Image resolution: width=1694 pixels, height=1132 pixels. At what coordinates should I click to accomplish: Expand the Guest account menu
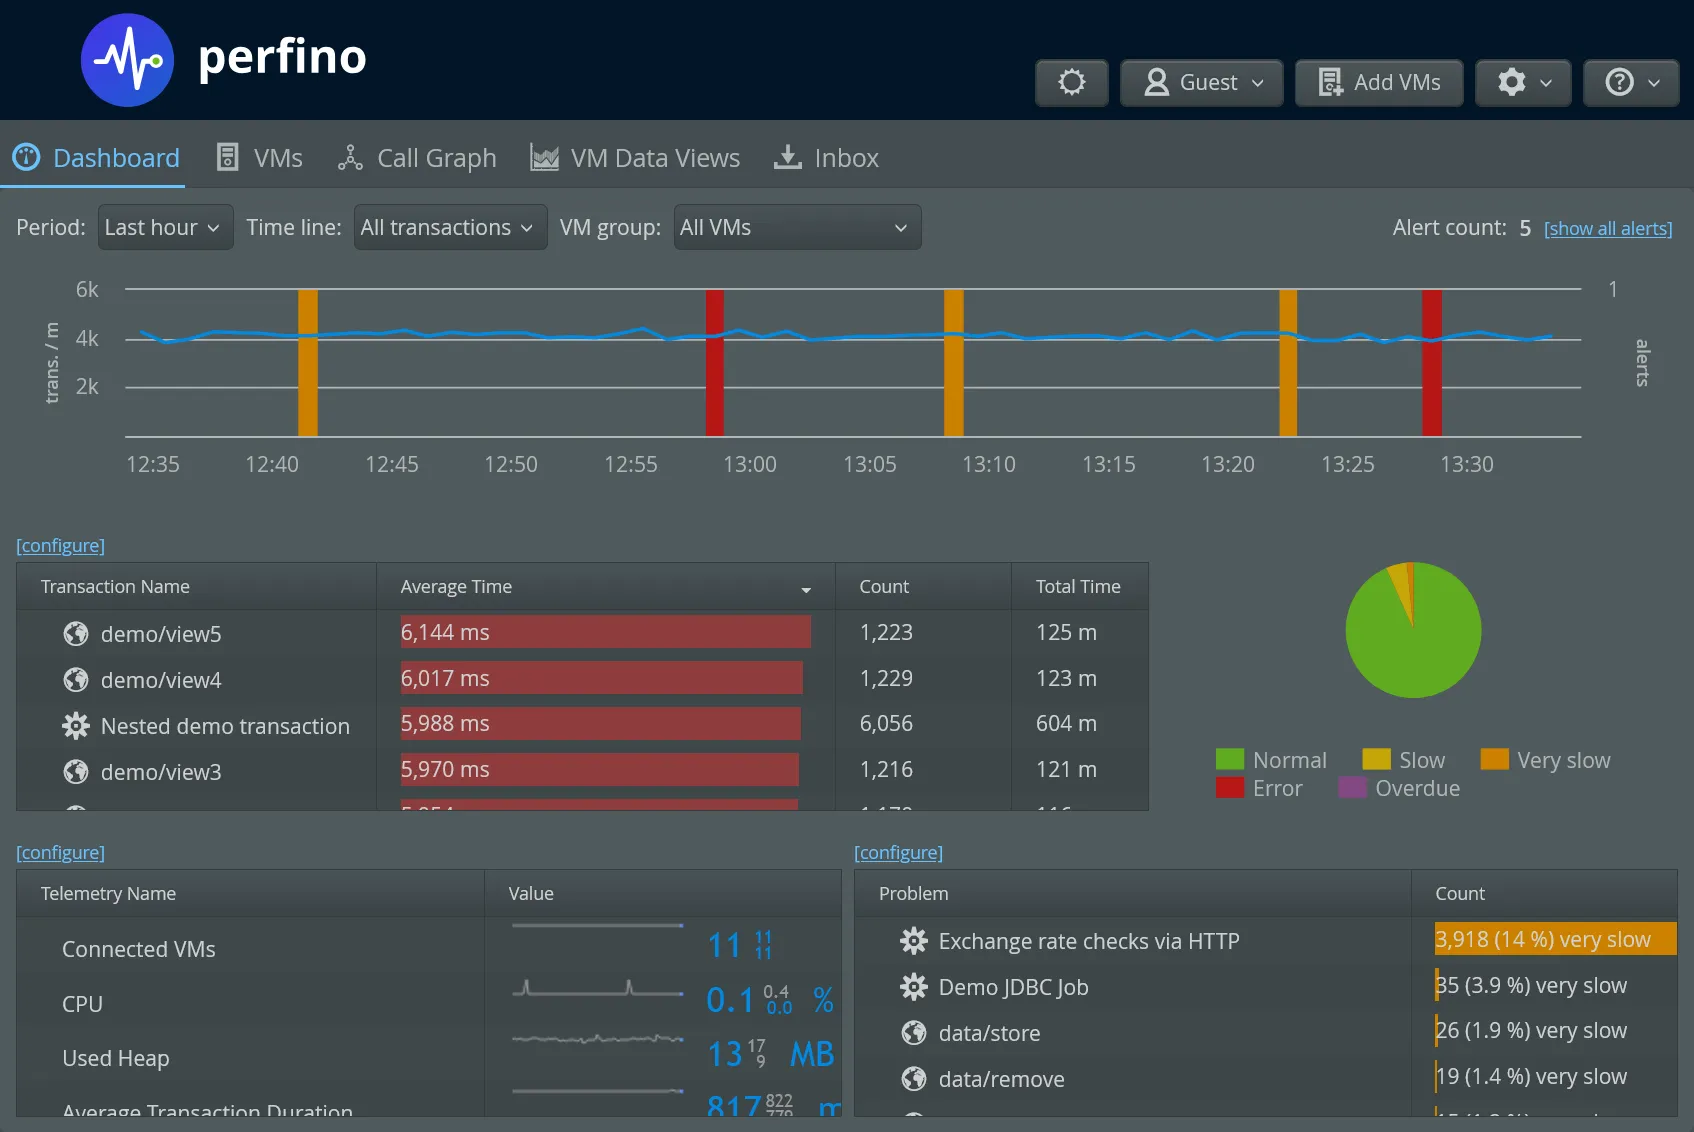(1200, 82)
